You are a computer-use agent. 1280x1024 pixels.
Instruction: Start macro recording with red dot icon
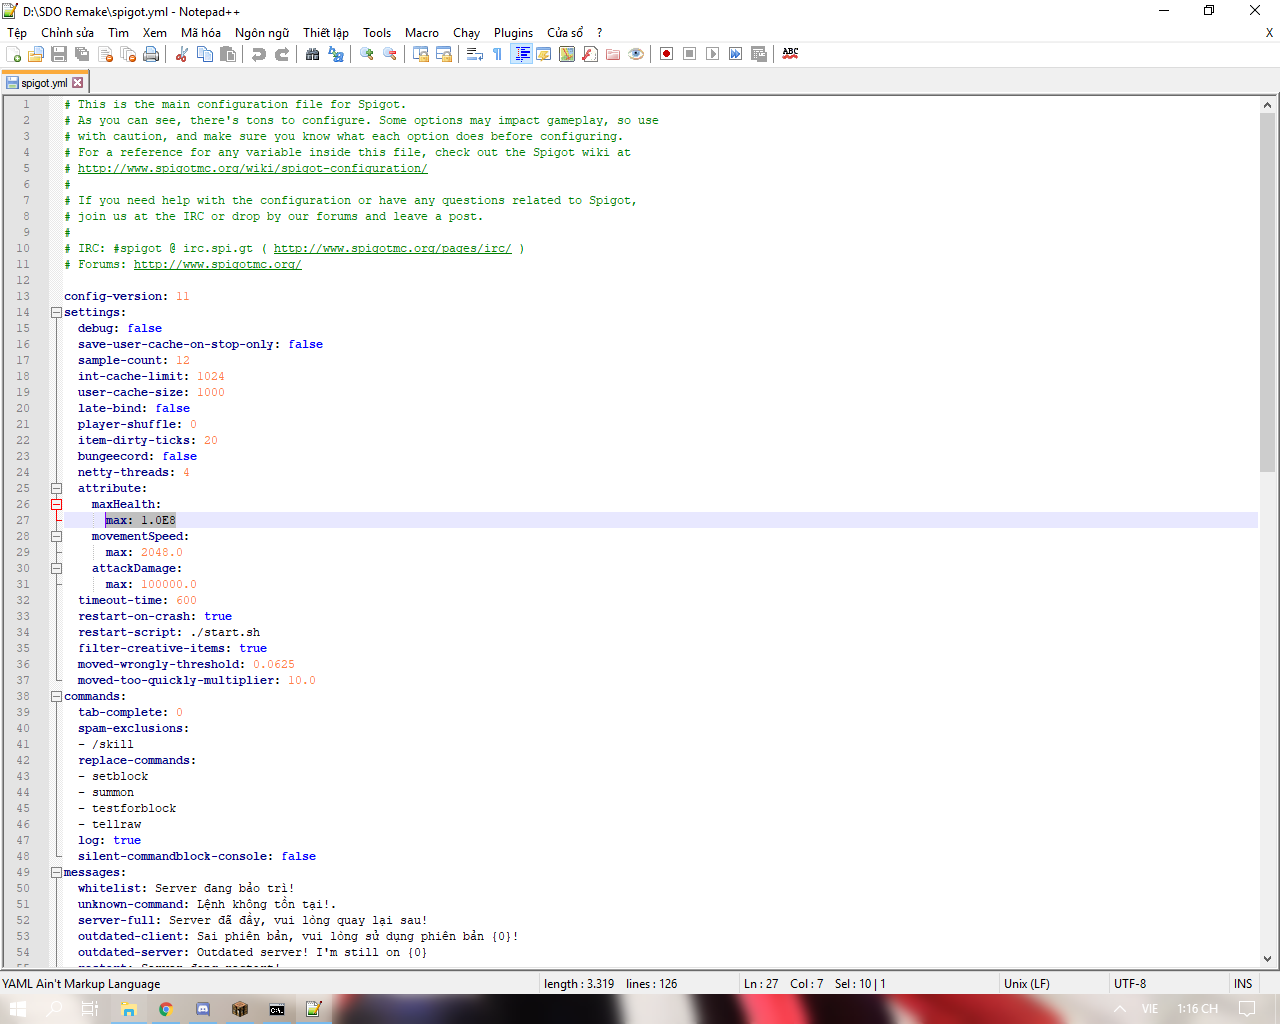(667, 54)
